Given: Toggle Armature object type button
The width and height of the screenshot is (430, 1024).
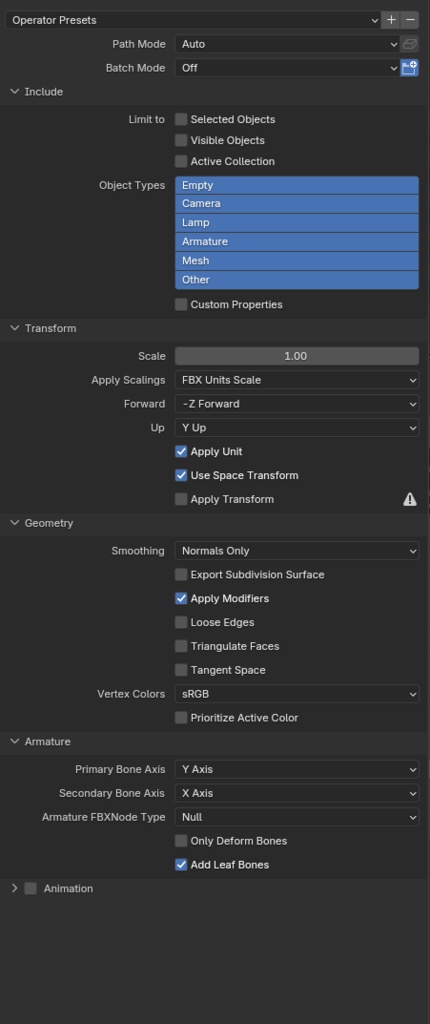Looking at the screenshot, I should (297, 242).
